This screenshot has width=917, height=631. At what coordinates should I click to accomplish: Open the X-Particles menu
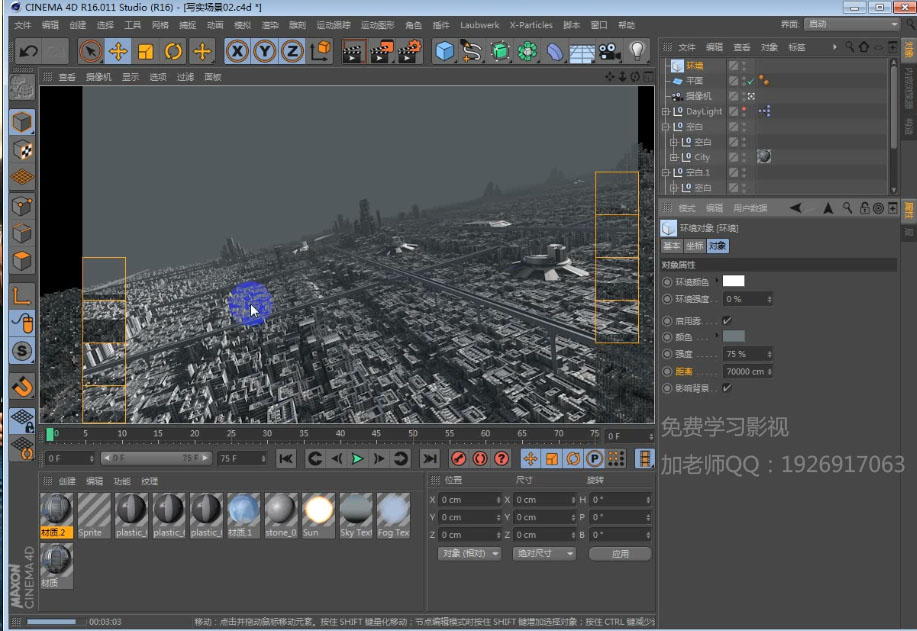coord(530,25)
